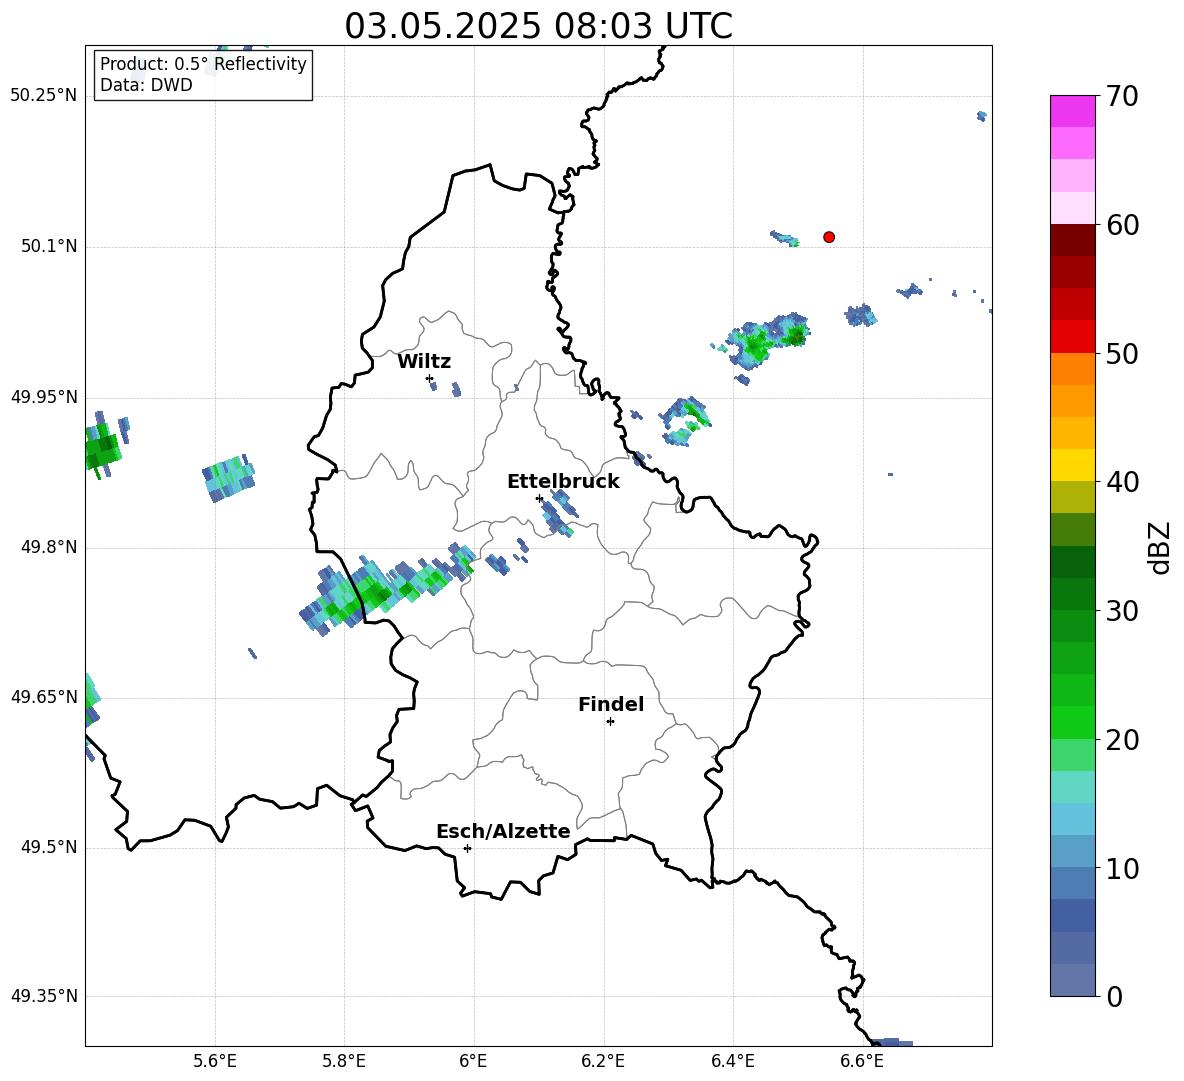Click the 40 tick label on colorbar
Image resolution: width=1184 pixels, height=1081 pixels.
pyautogui.click(x=1122, y=482)
